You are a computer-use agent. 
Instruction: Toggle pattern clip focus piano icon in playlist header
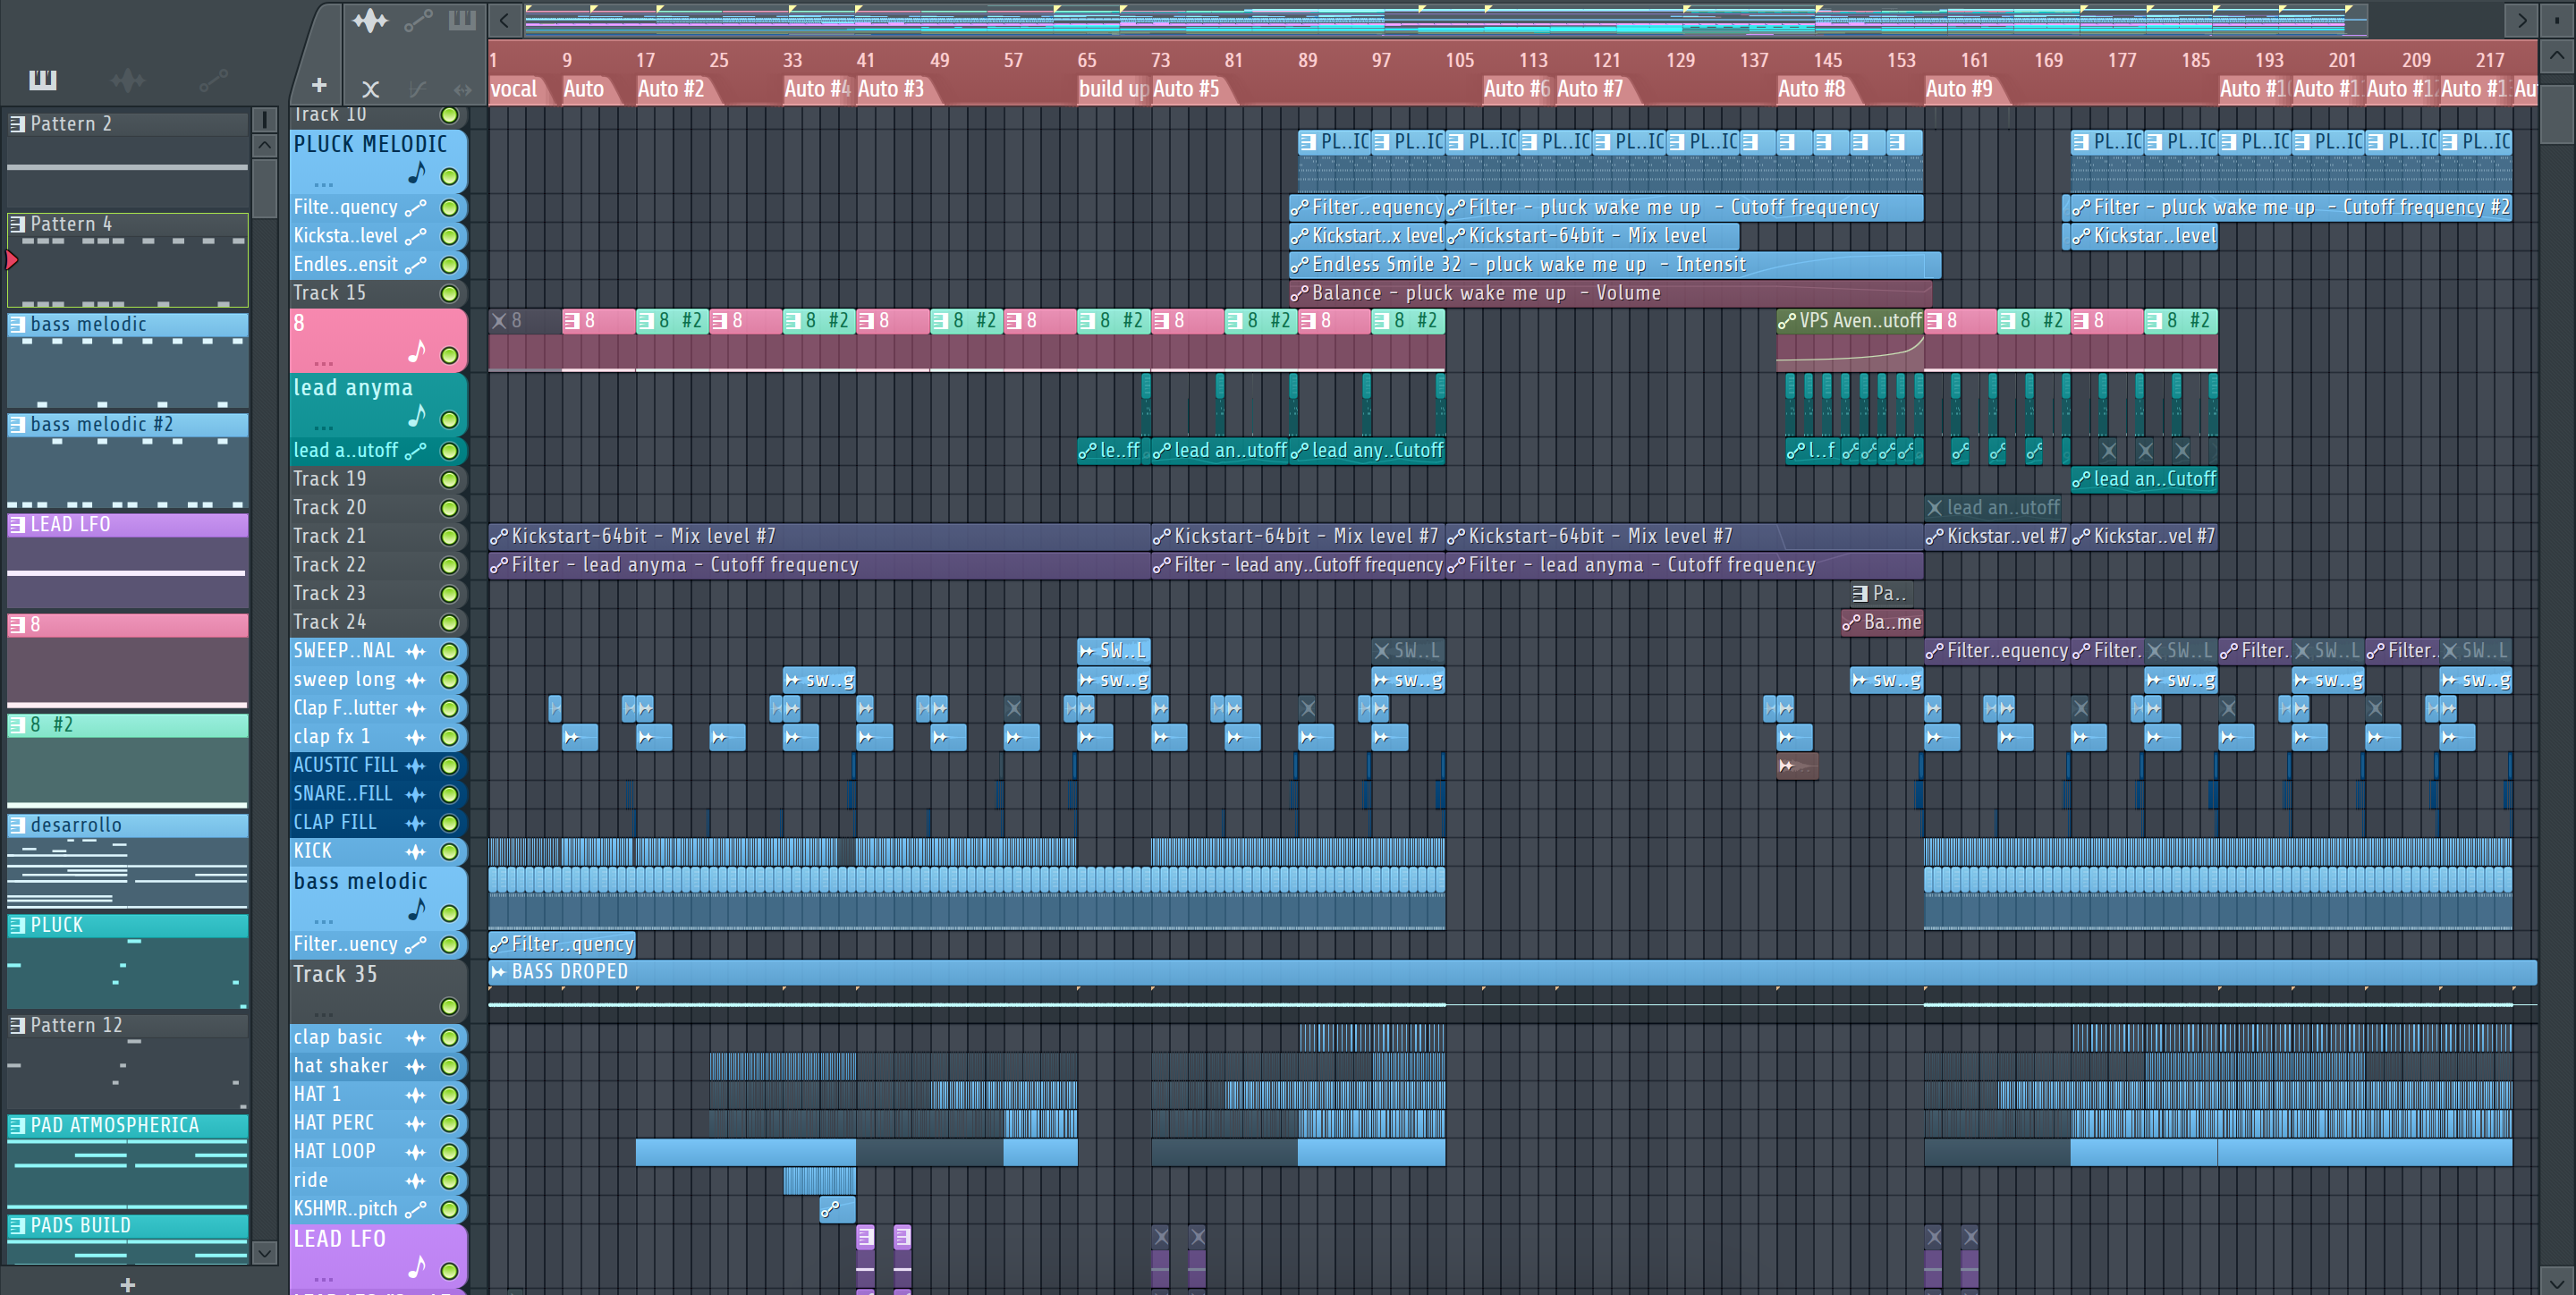[x=462, y=20]
